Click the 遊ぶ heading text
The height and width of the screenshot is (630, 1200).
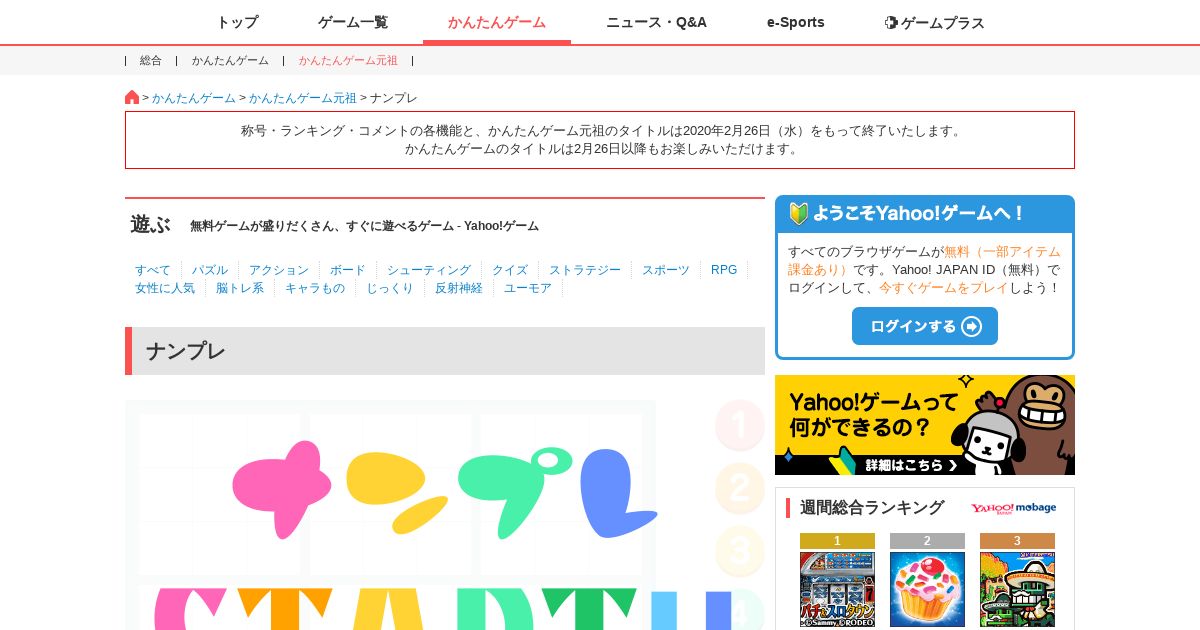click(151, 225)
